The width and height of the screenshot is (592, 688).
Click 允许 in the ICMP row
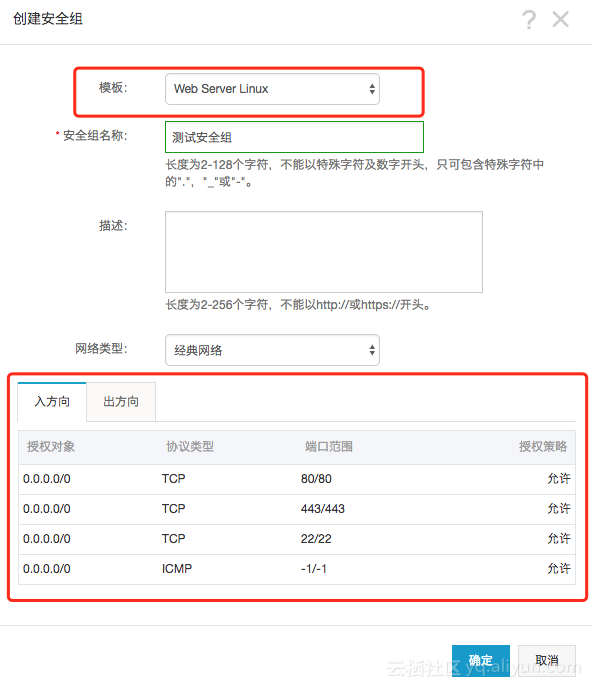click(x=559, y=569)
